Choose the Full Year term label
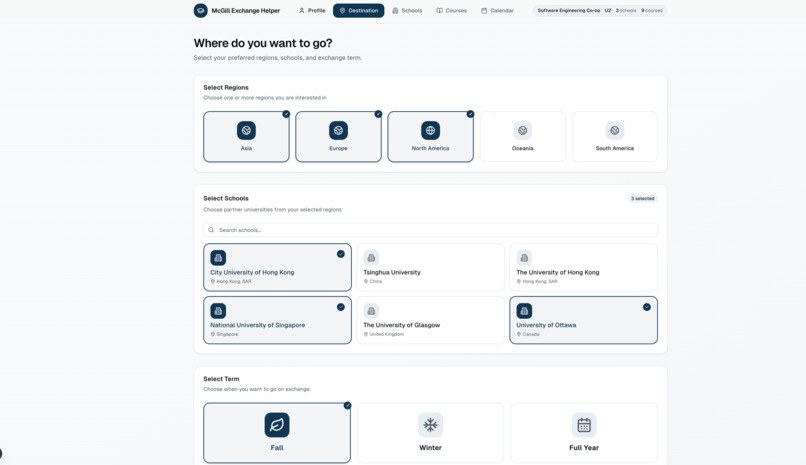 [584, 448]
